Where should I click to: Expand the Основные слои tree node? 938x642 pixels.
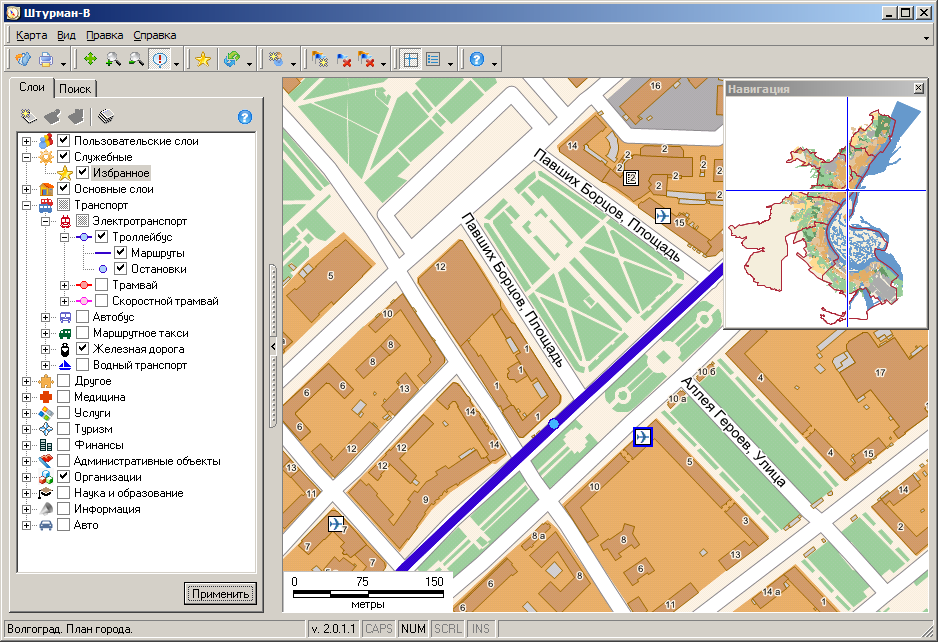pos(26,189)
